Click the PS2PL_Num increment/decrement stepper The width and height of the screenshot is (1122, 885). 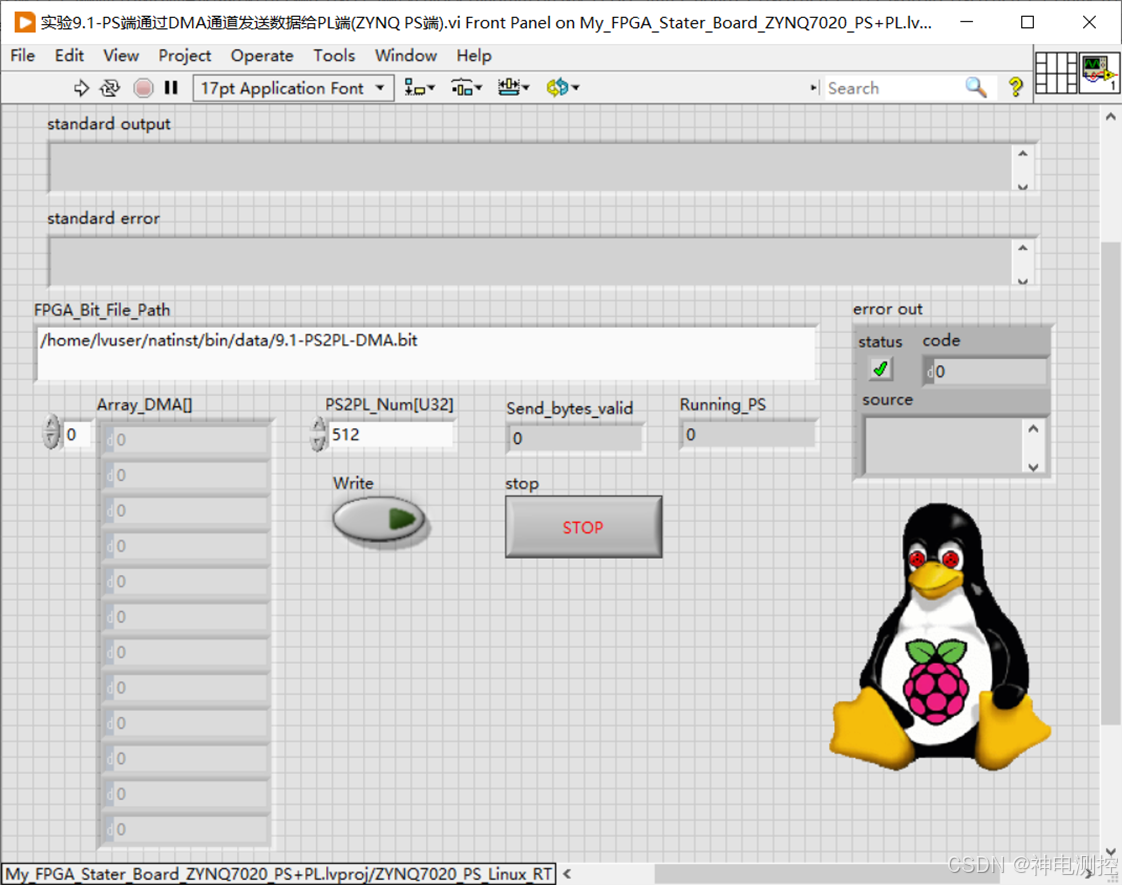point(318,434)
